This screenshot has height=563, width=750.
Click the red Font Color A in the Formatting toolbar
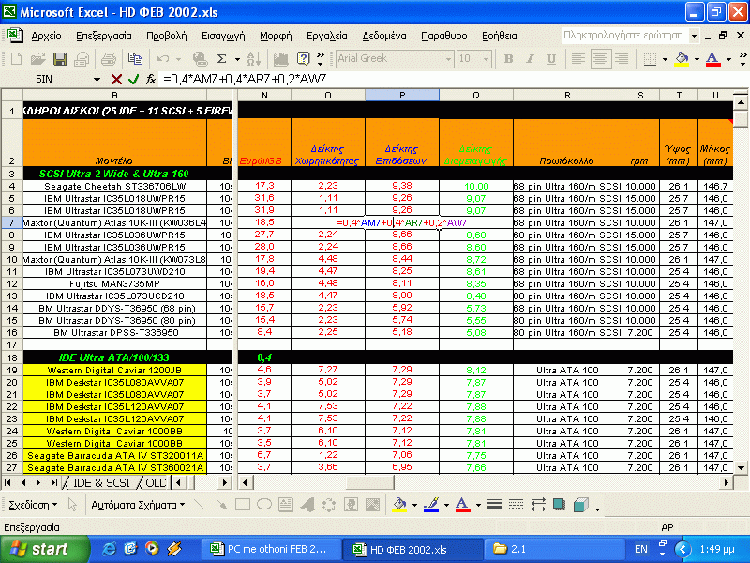click(713, 59)
